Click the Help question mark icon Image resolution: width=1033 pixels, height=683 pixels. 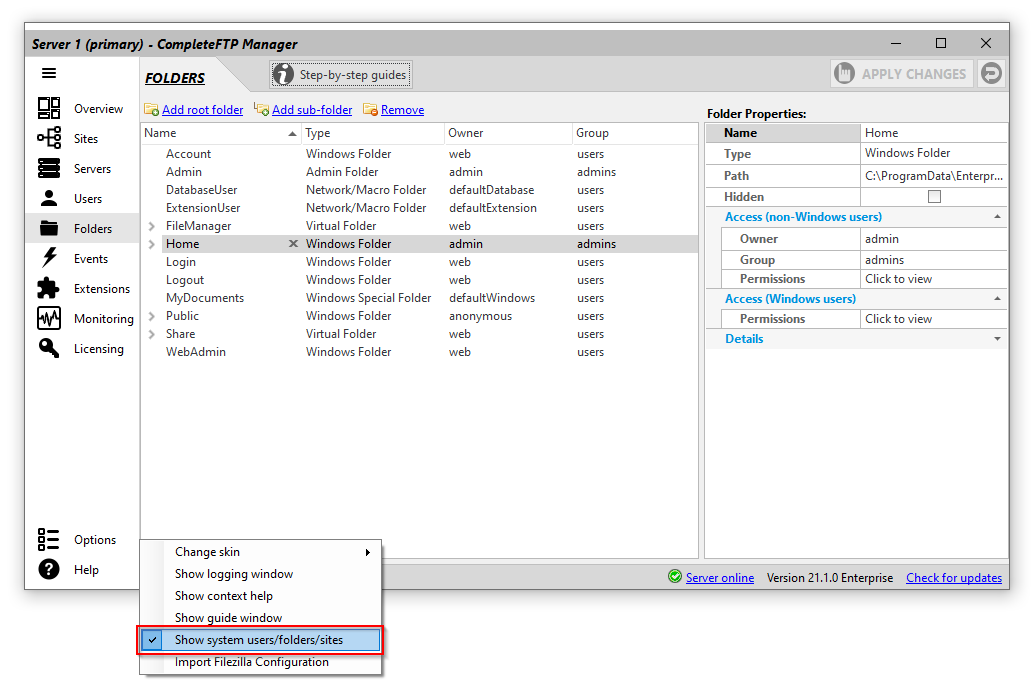tap(49, 569)
